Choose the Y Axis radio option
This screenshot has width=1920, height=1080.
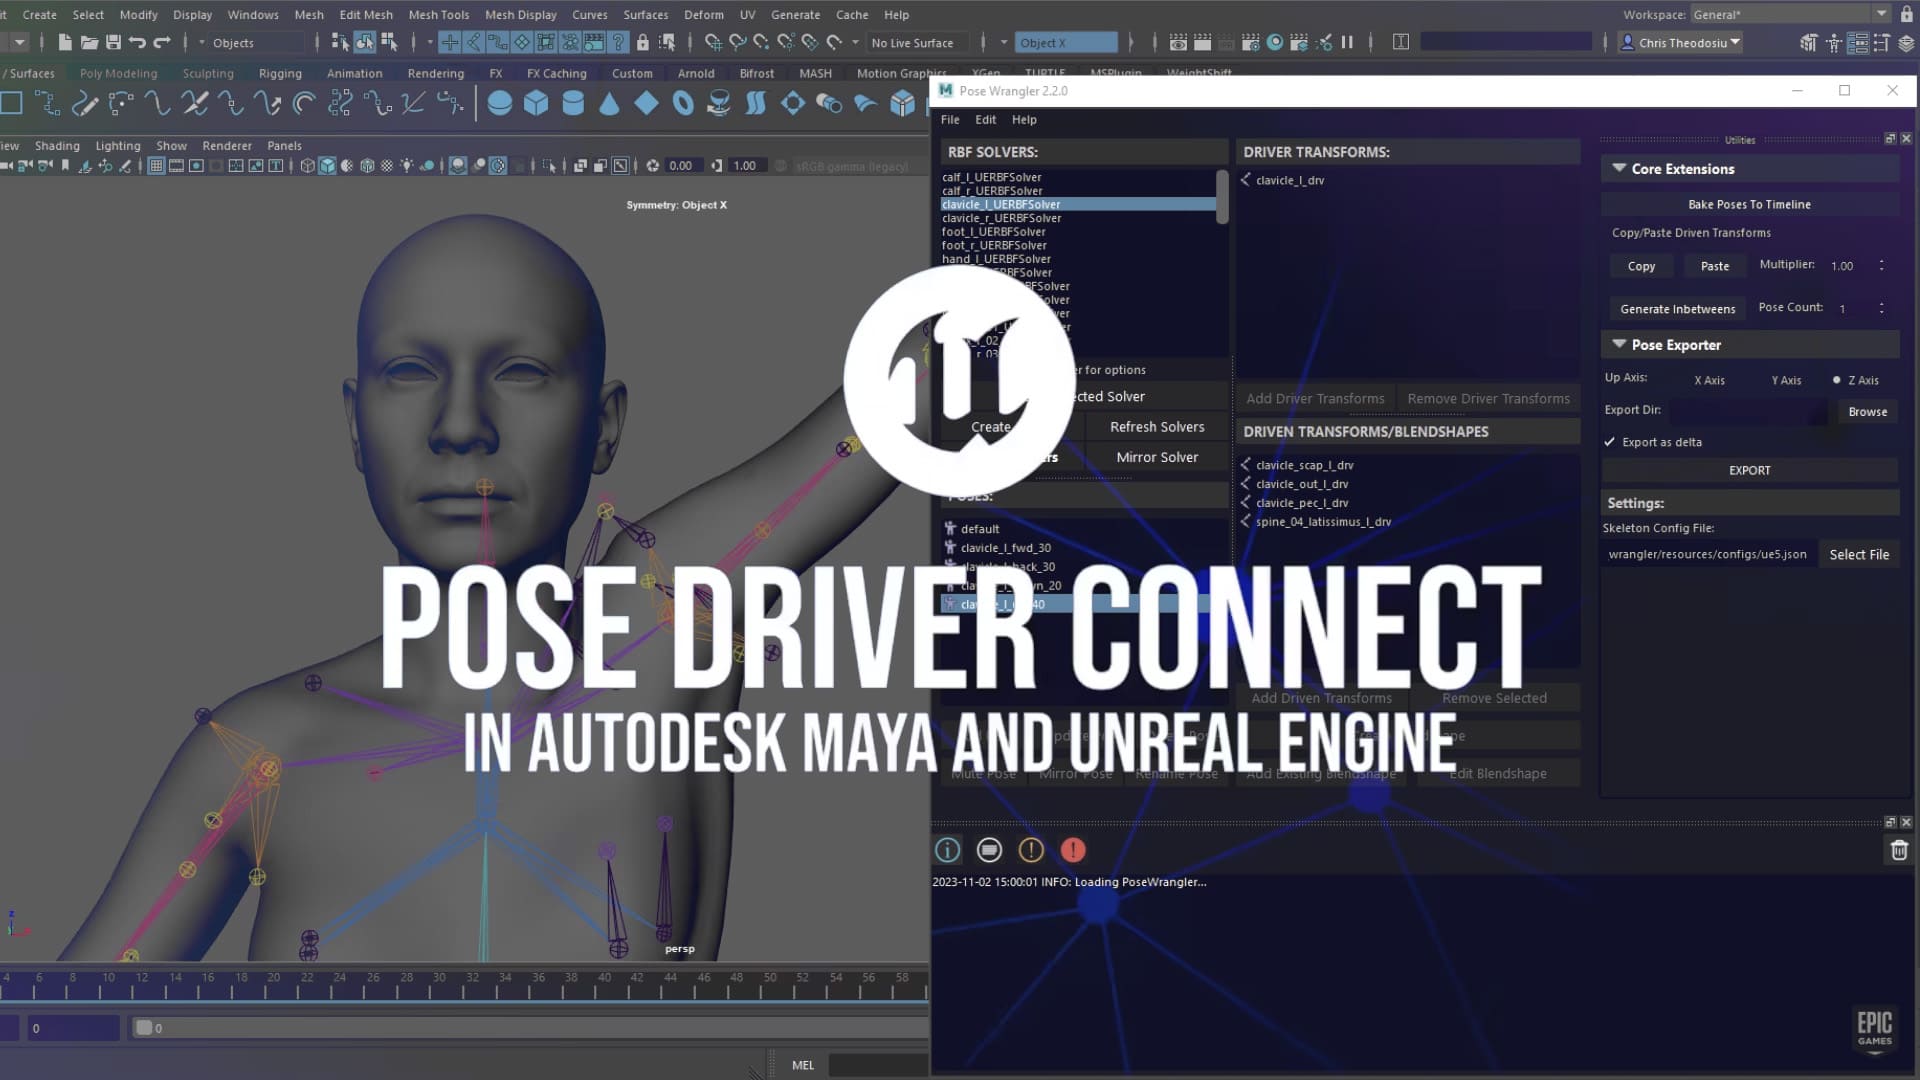(1785, 380)
